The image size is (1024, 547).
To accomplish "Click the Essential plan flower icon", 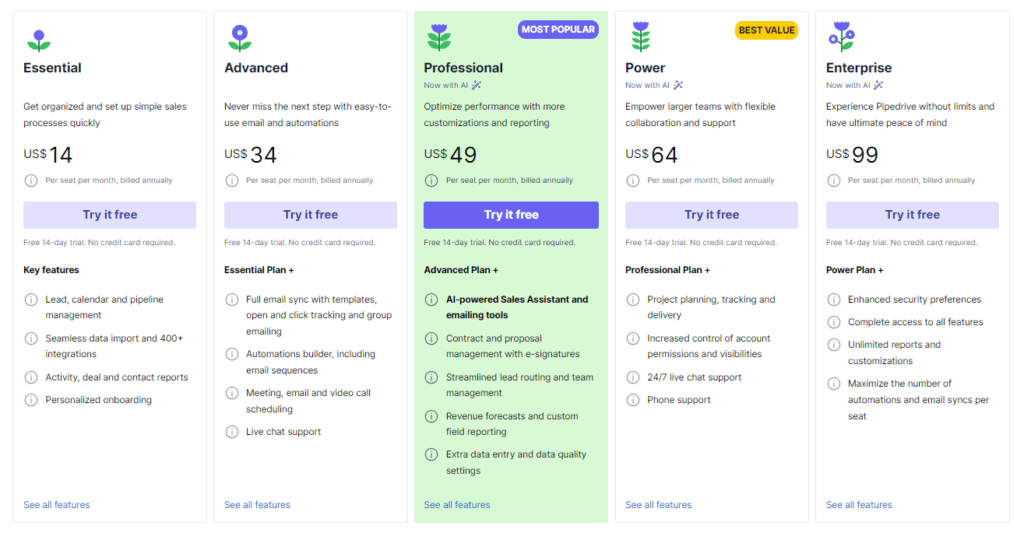I will (39, 40).
